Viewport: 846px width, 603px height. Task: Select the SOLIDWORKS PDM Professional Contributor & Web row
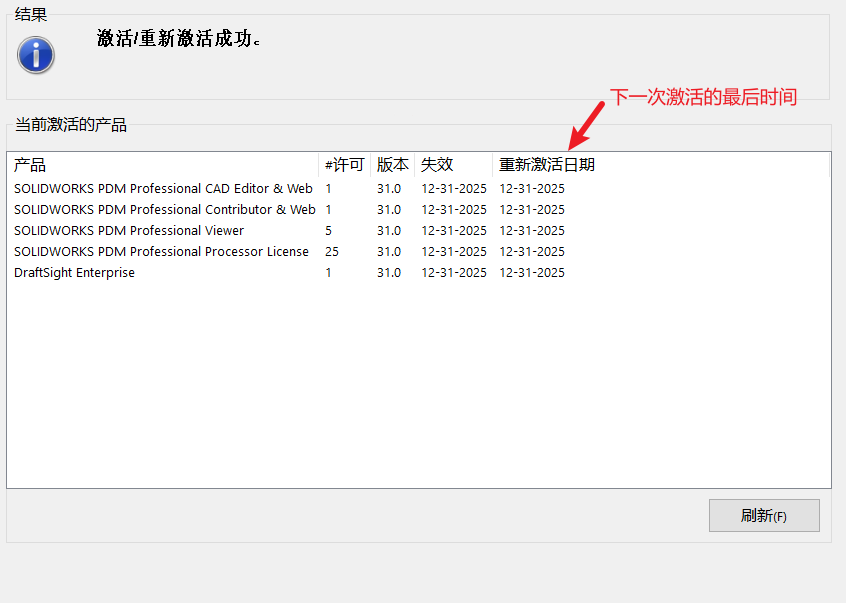click(x=163, y=209)
